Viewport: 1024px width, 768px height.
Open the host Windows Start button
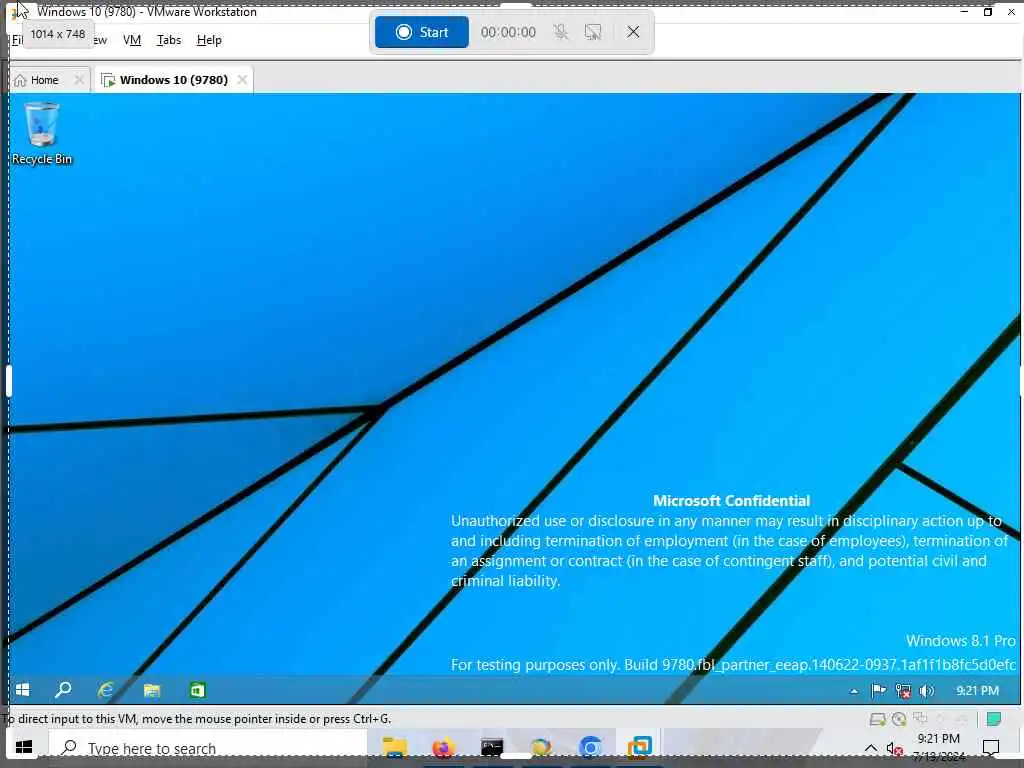24,746
